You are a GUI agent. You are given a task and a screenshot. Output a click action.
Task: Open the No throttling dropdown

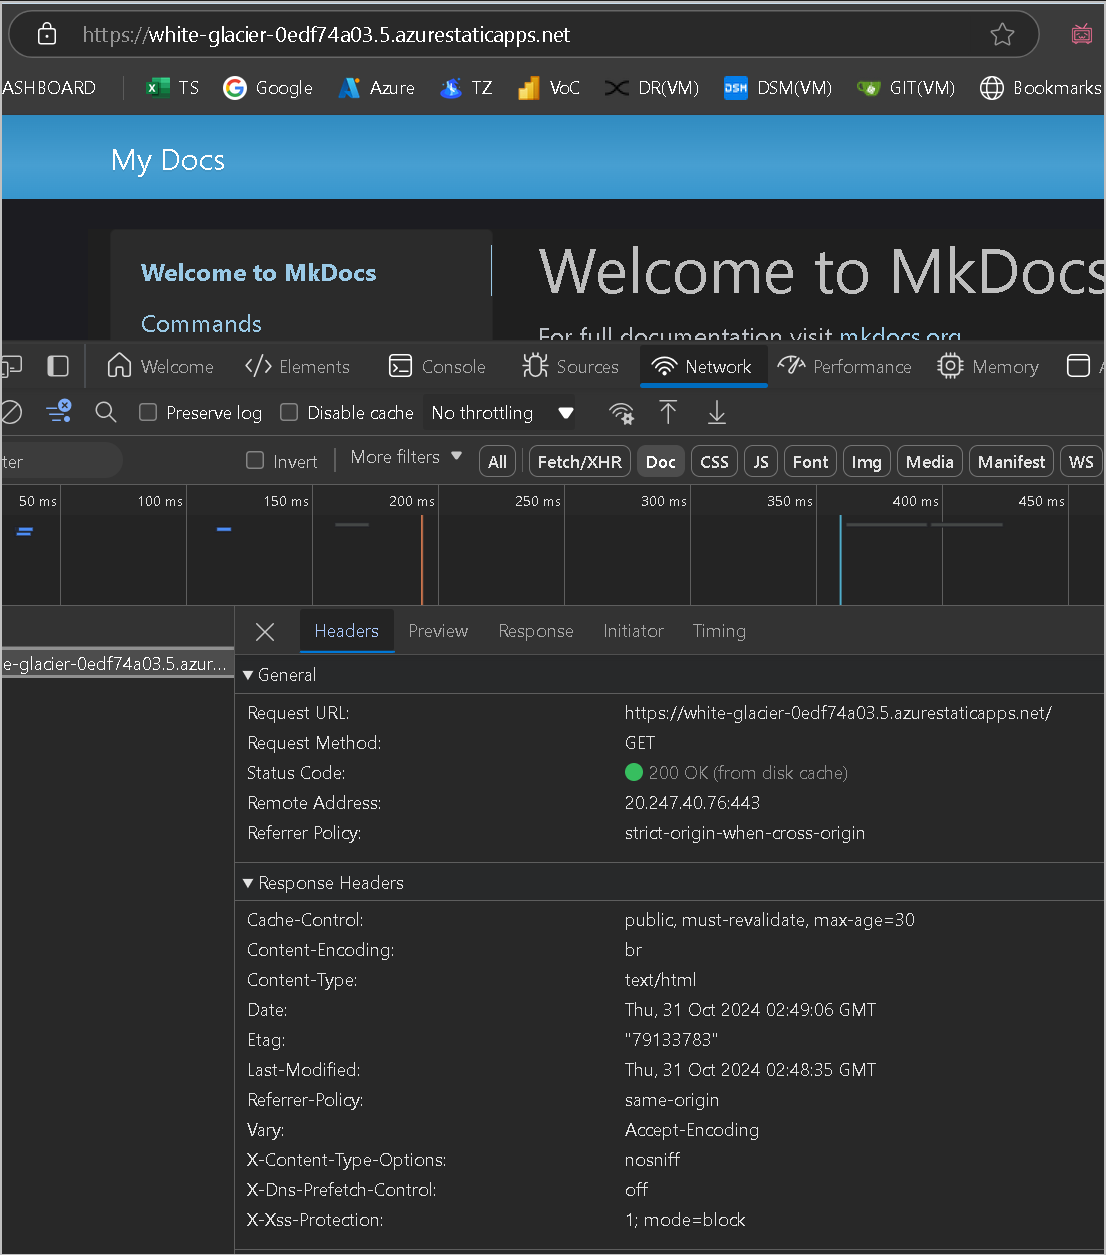pos(501,413)
